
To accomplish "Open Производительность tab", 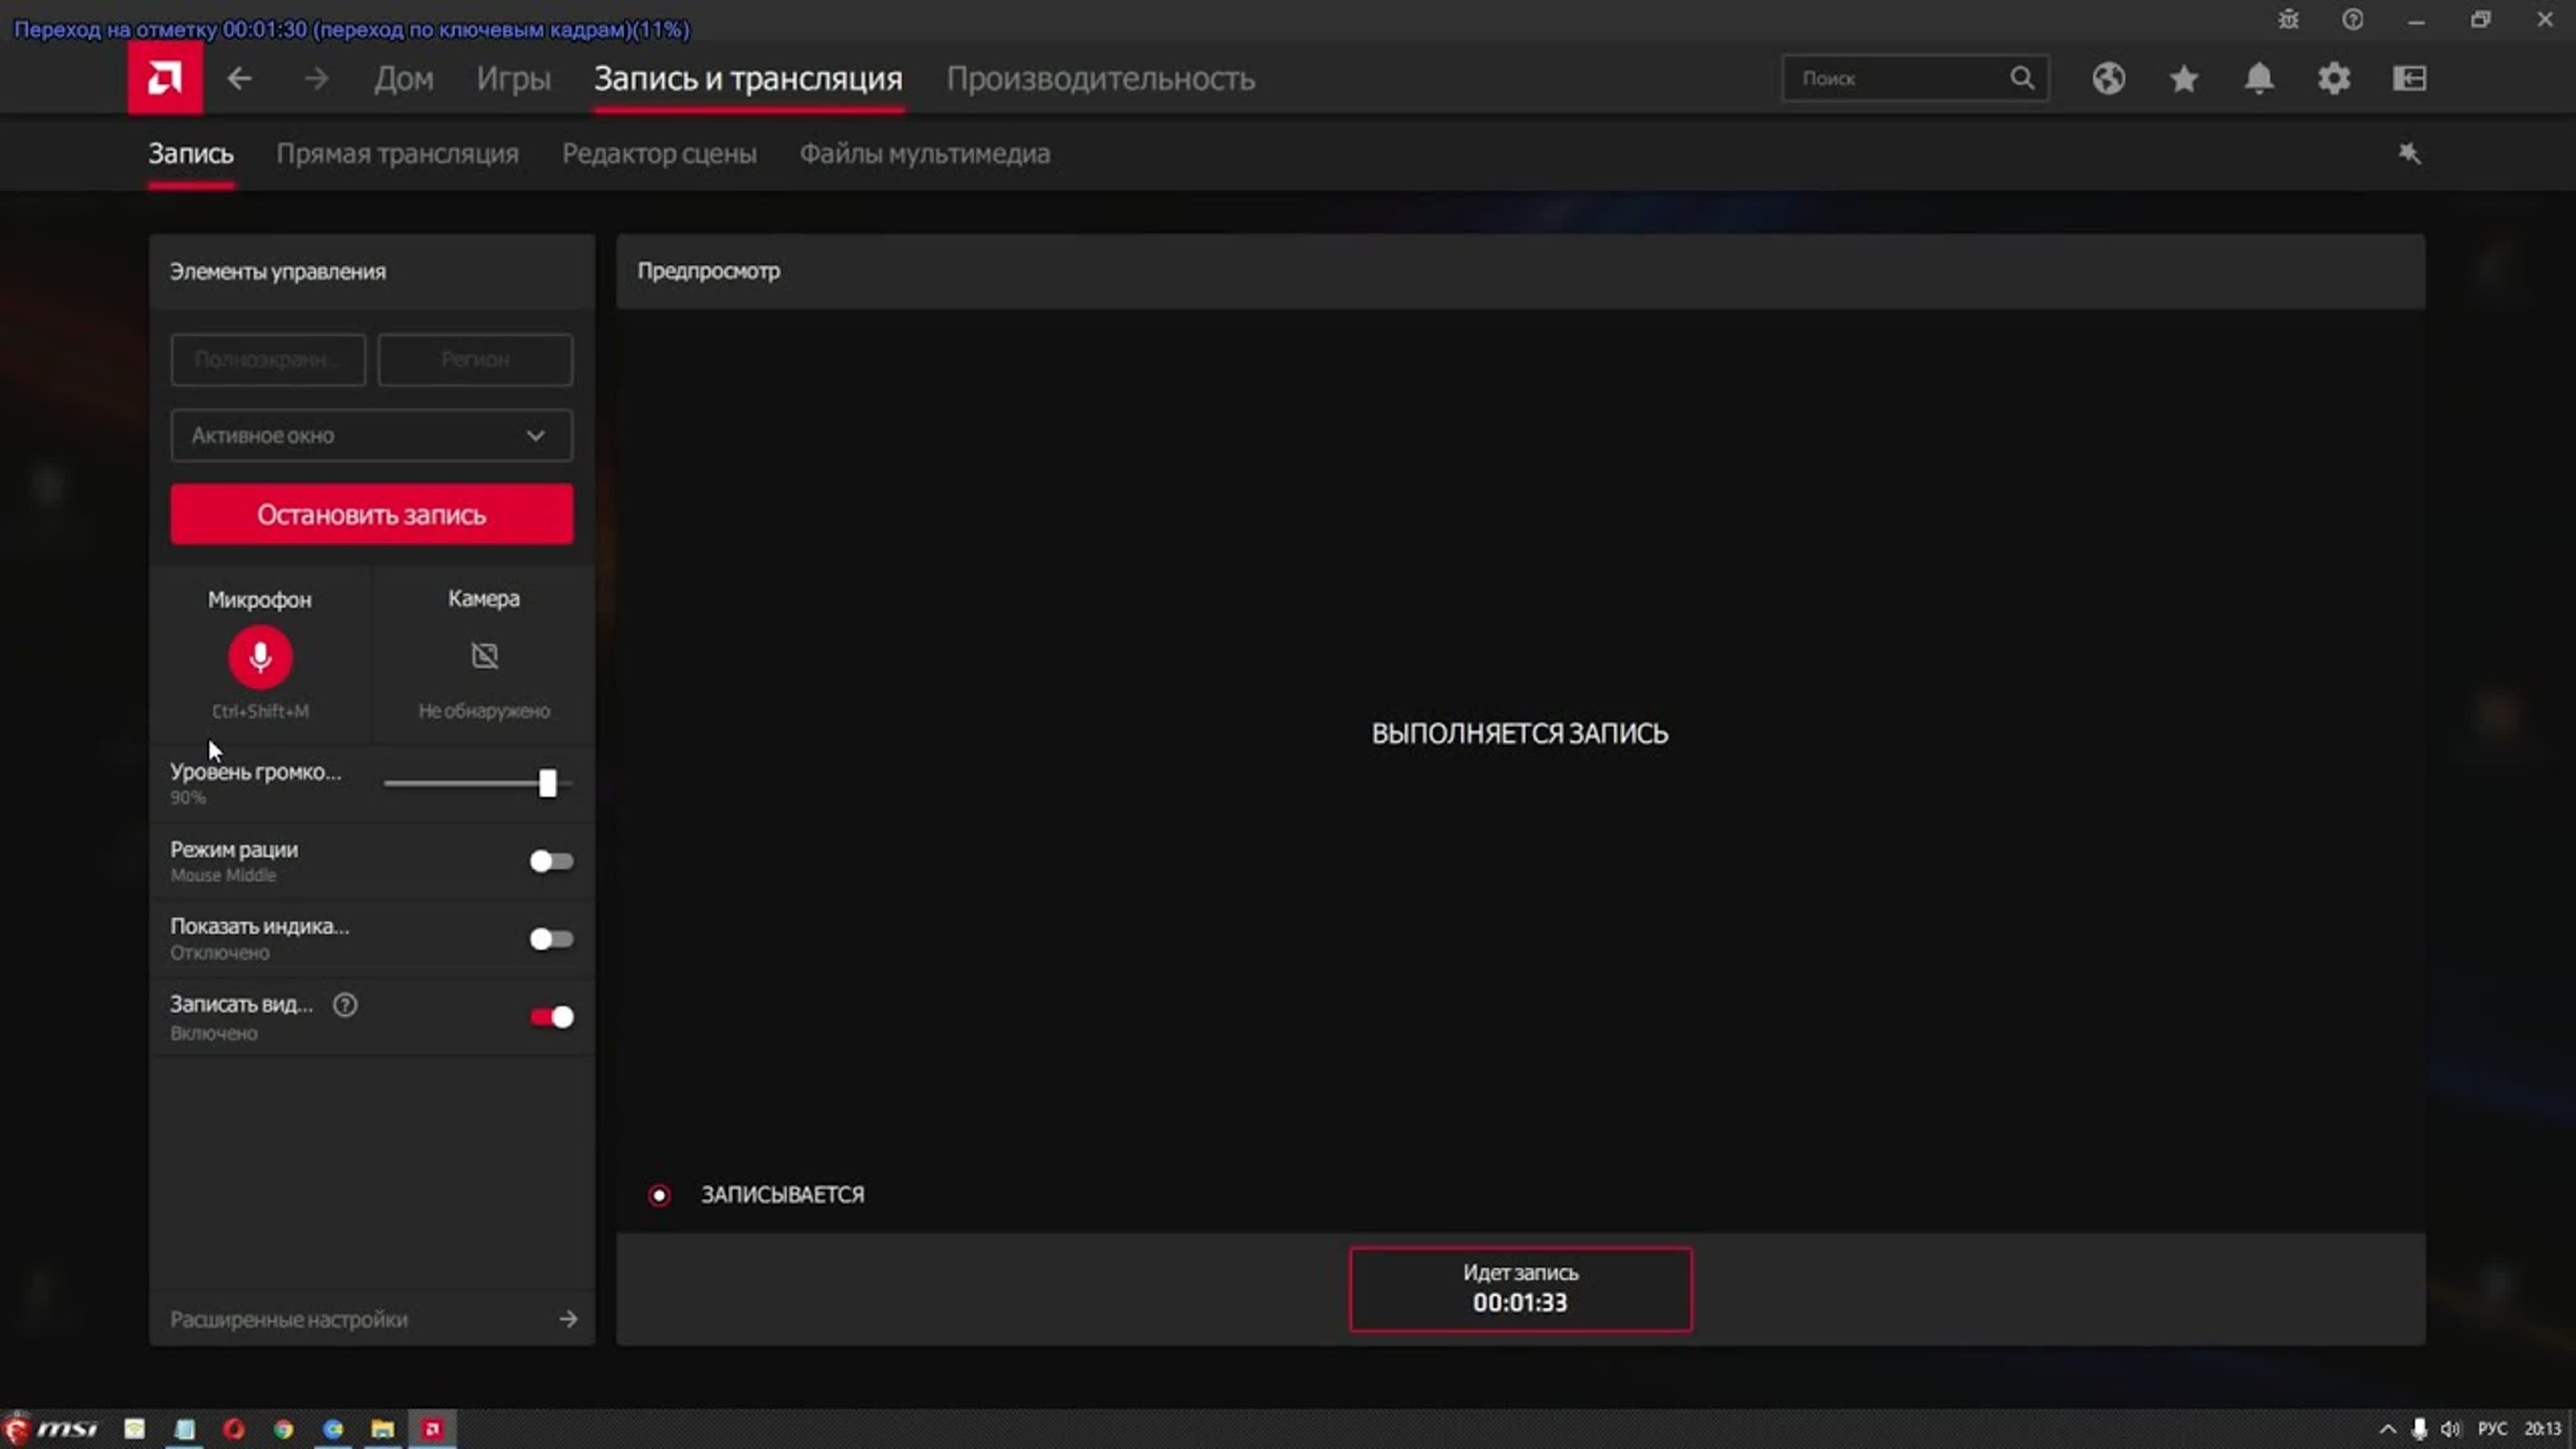I will pyautogui.click(x=1100, y=78).
